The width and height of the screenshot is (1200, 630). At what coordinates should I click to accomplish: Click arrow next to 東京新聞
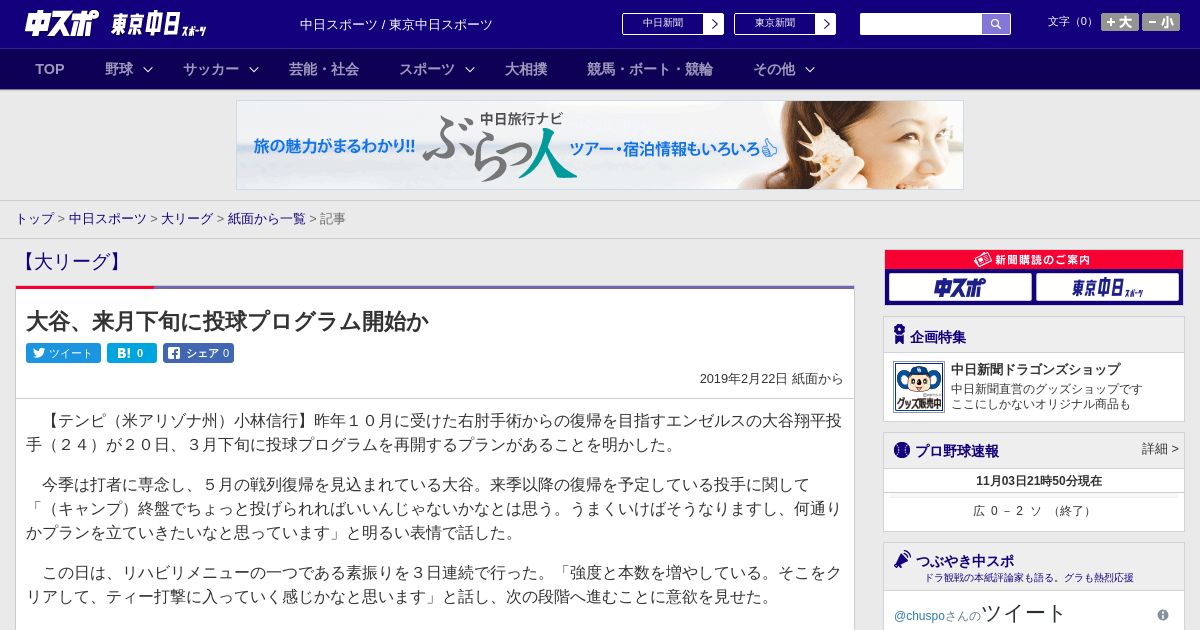pos(826,24)
